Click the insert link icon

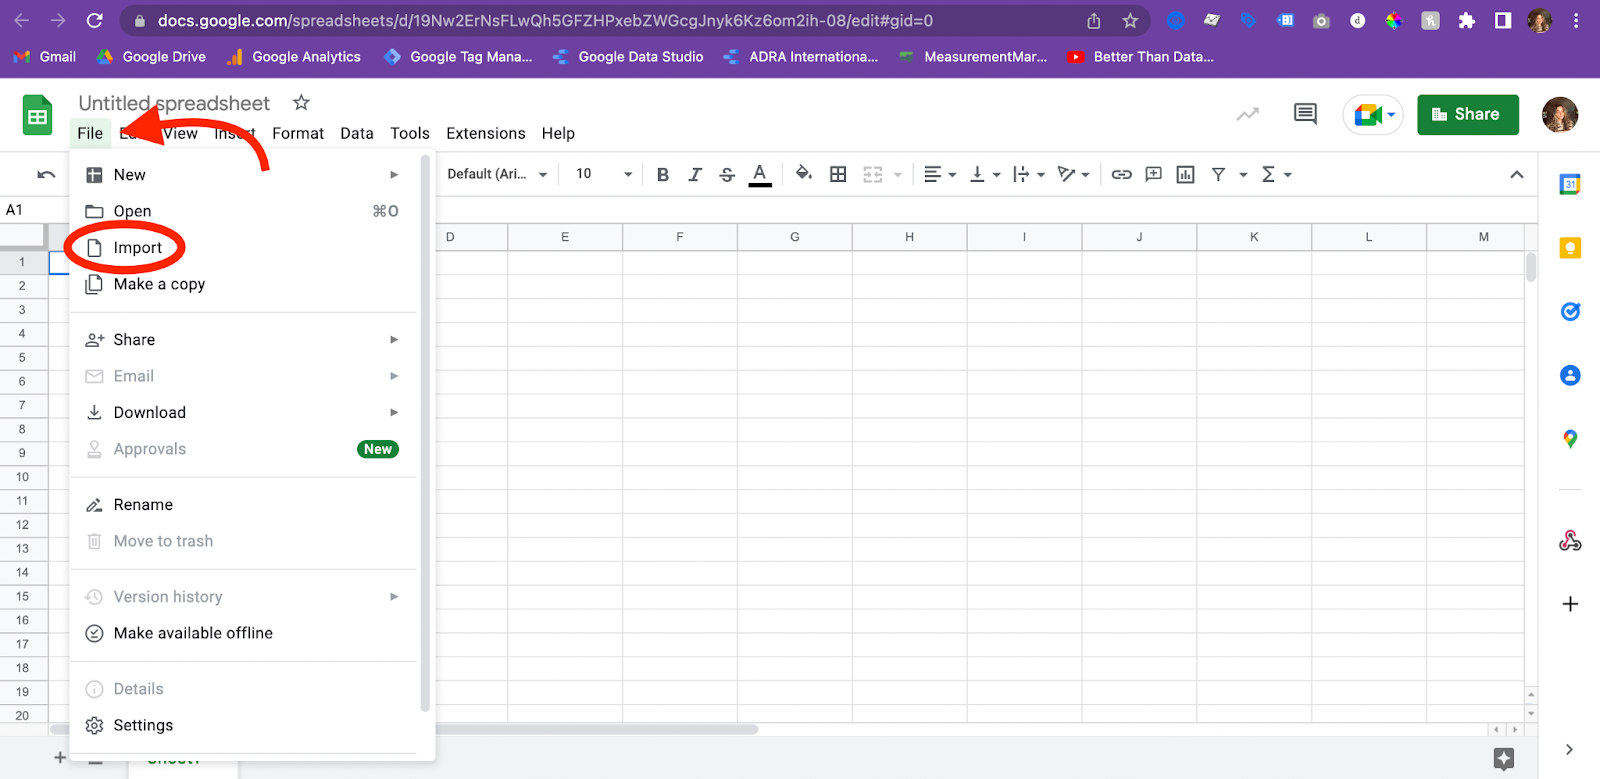pyautogui.click(x=1122, y=174)
